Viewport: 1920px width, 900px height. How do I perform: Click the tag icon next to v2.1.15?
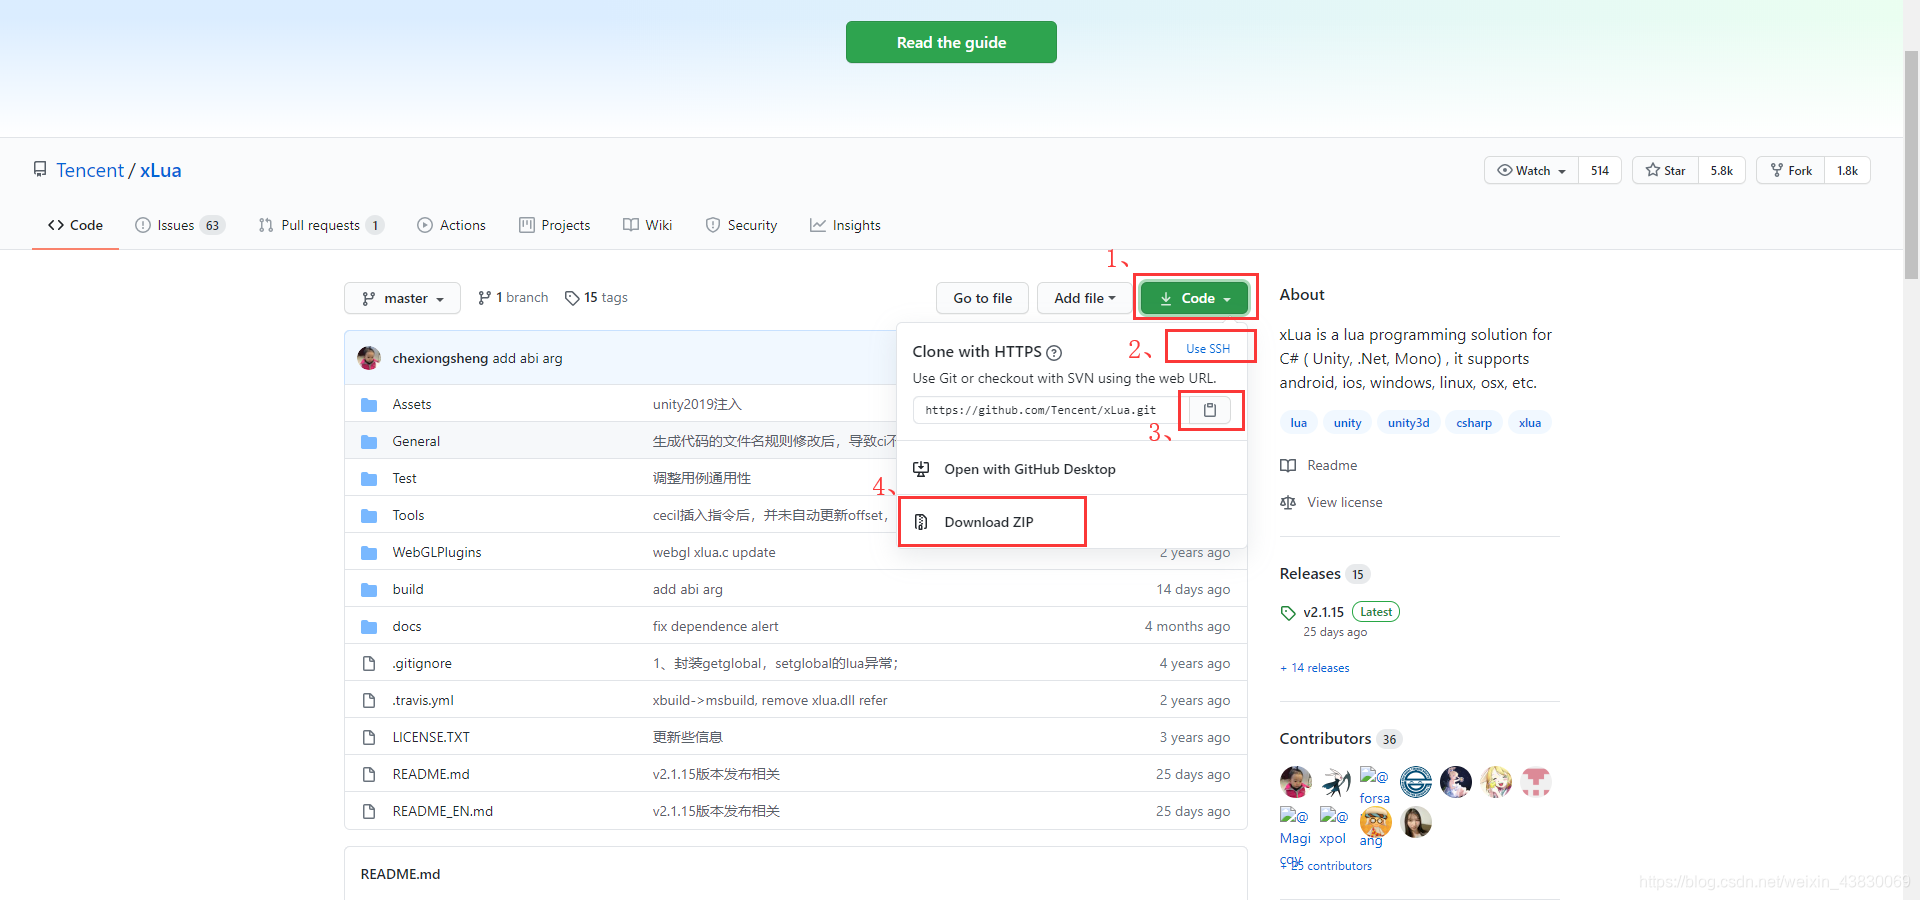(1288, 613)
